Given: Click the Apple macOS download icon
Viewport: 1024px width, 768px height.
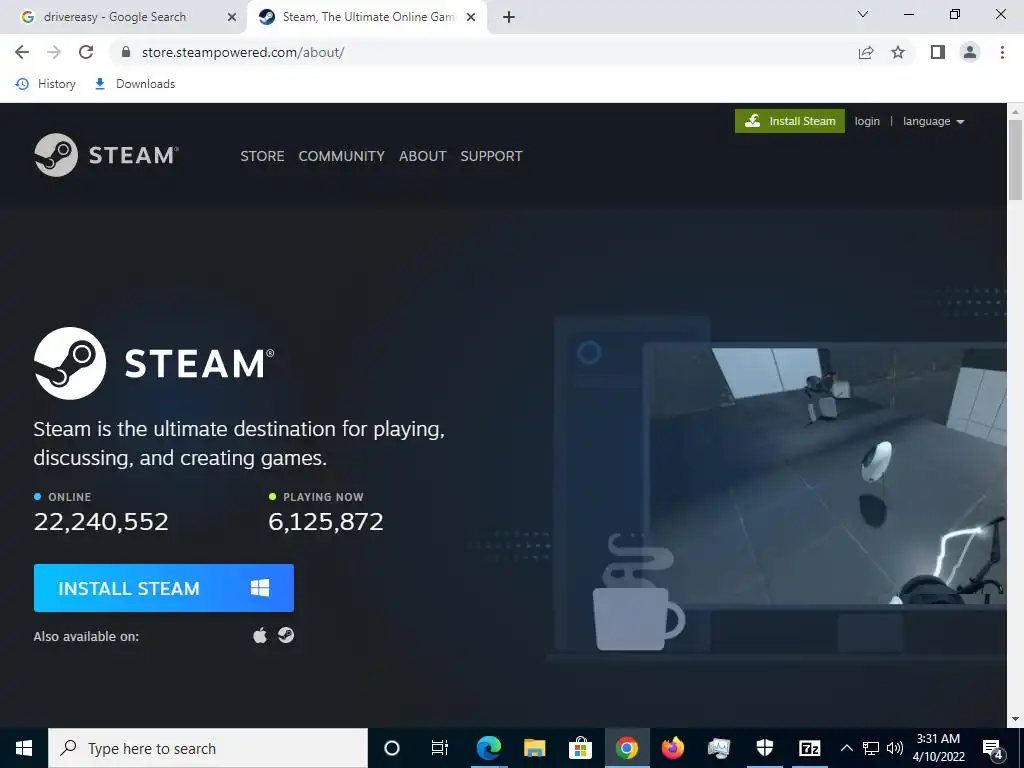Looking at the screenshot, I should pyautogui.click(x=260, y=635).
